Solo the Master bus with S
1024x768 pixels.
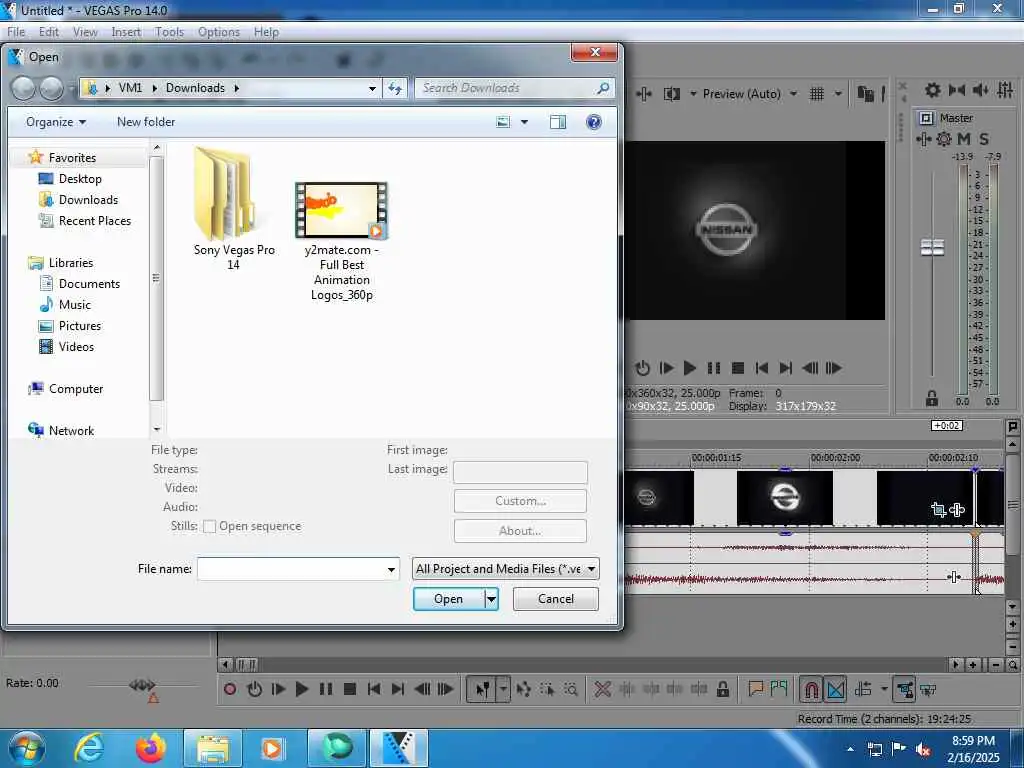tap(984, 138)
